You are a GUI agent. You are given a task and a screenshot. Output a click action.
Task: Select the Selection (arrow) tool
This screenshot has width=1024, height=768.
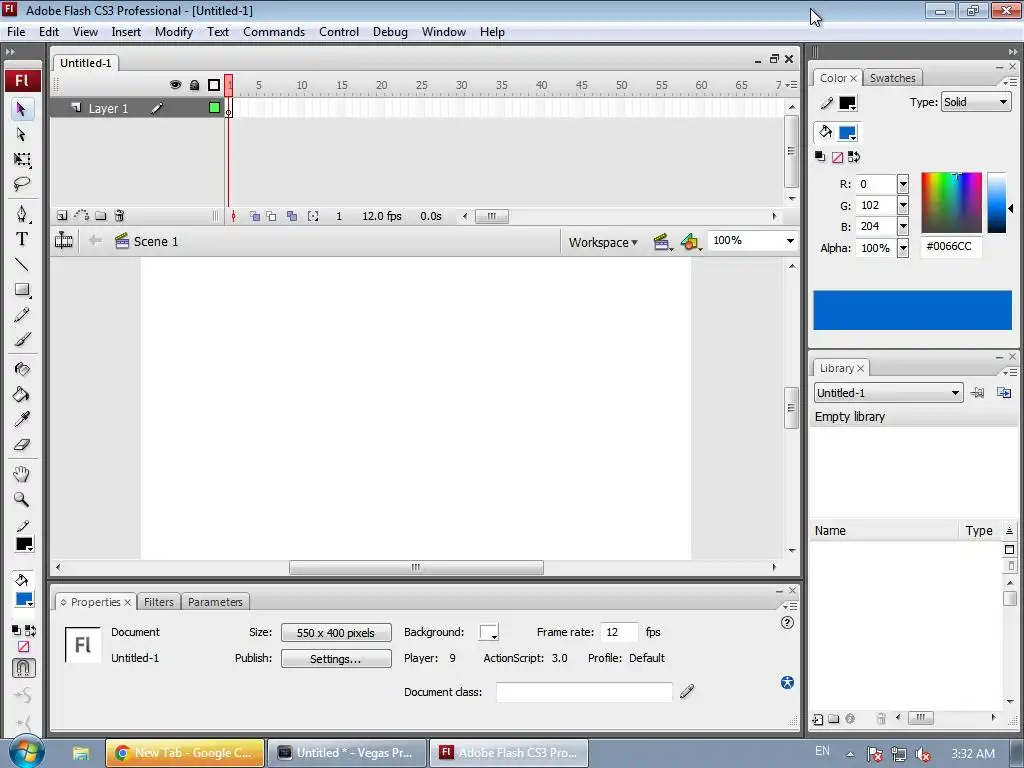[22, 108]
